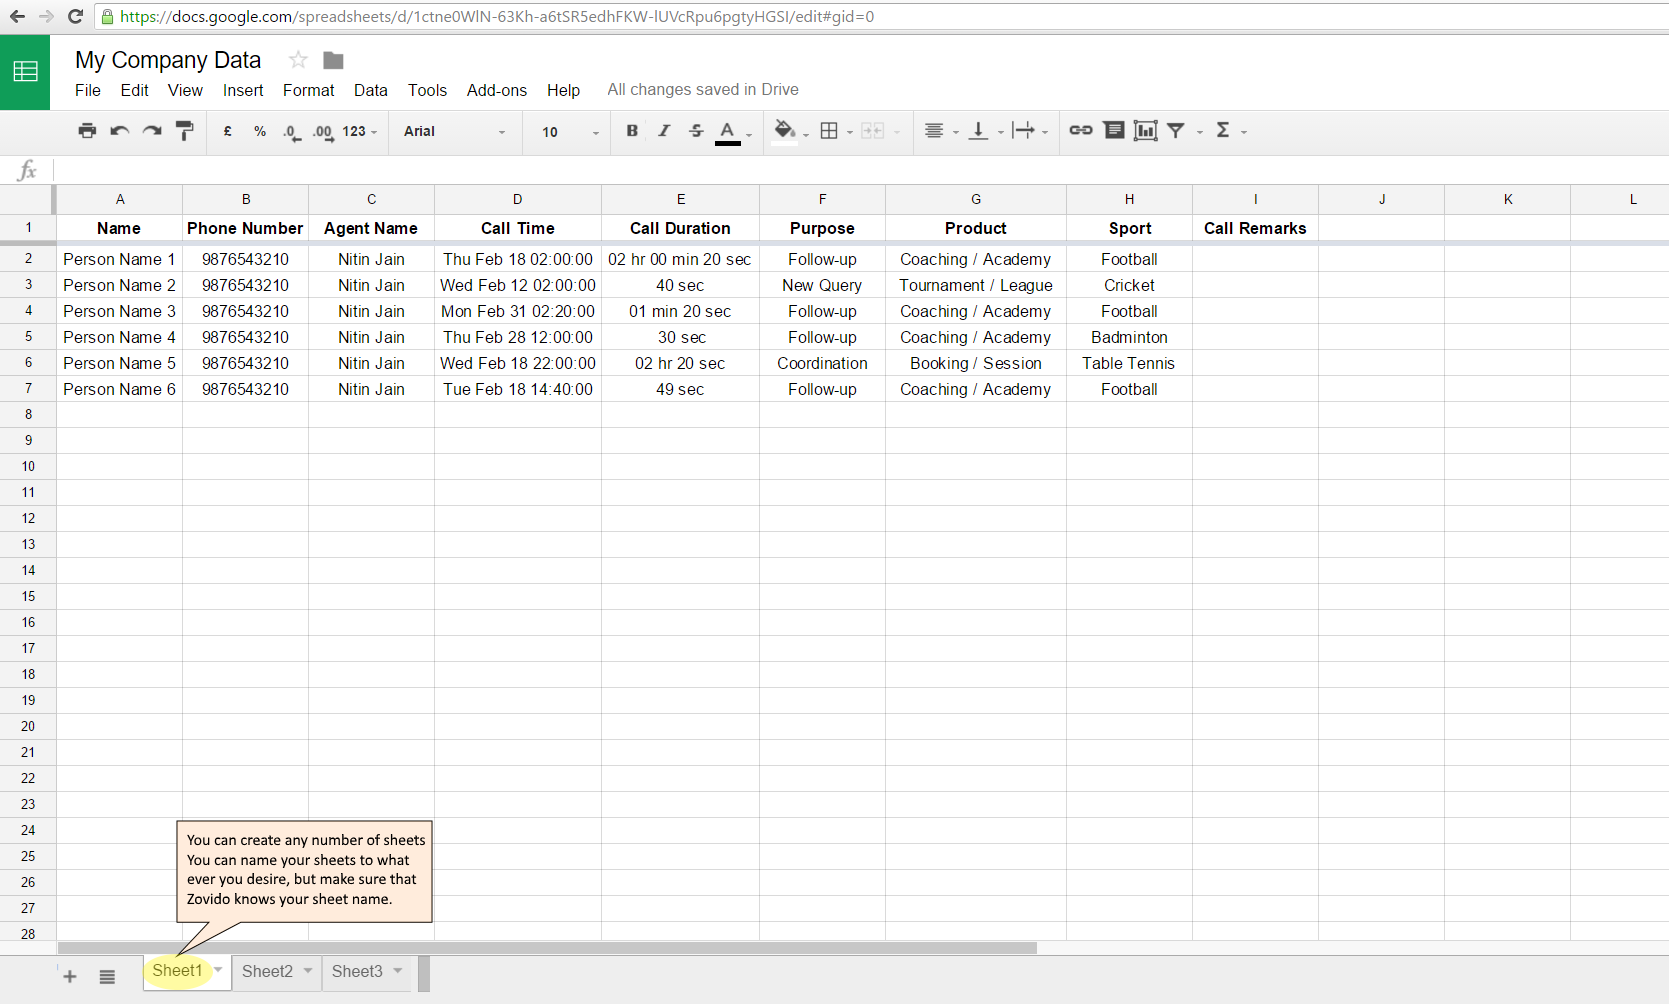
Task: Expand the Sheet2 tab dropdown arrow
Action: [x=308, y=971]
